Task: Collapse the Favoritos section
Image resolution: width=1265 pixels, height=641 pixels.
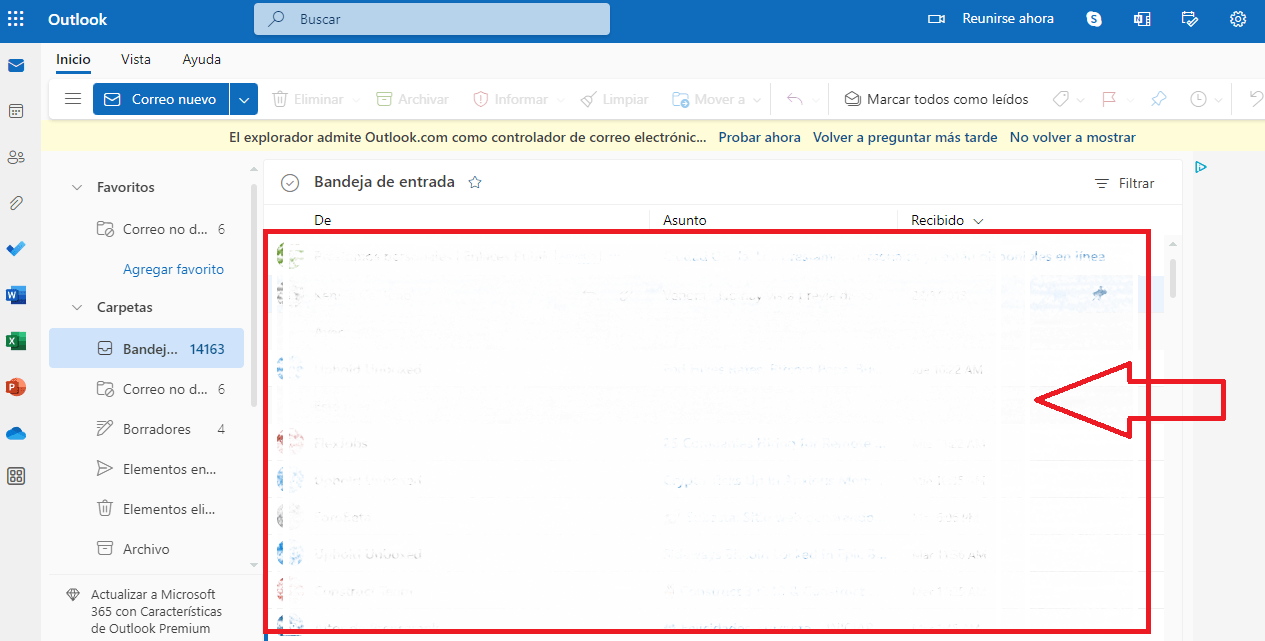Action: click(76, 186)
